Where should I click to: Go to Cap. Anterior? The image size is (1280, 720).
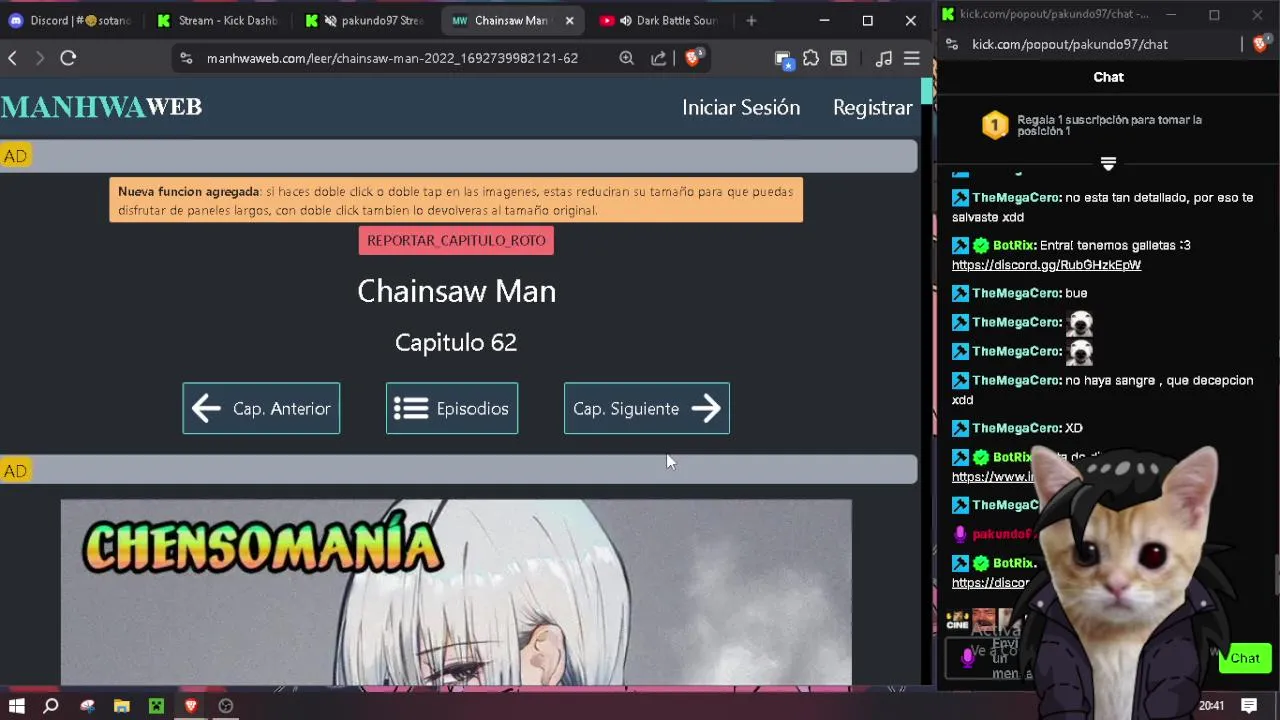coord(261,408)
